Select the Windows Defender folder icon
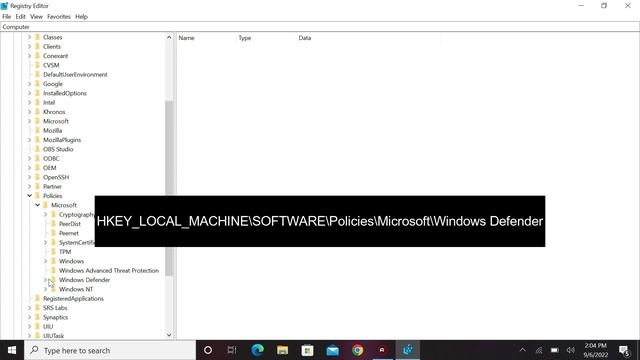The image size is (640, 360). pos(53,280)
